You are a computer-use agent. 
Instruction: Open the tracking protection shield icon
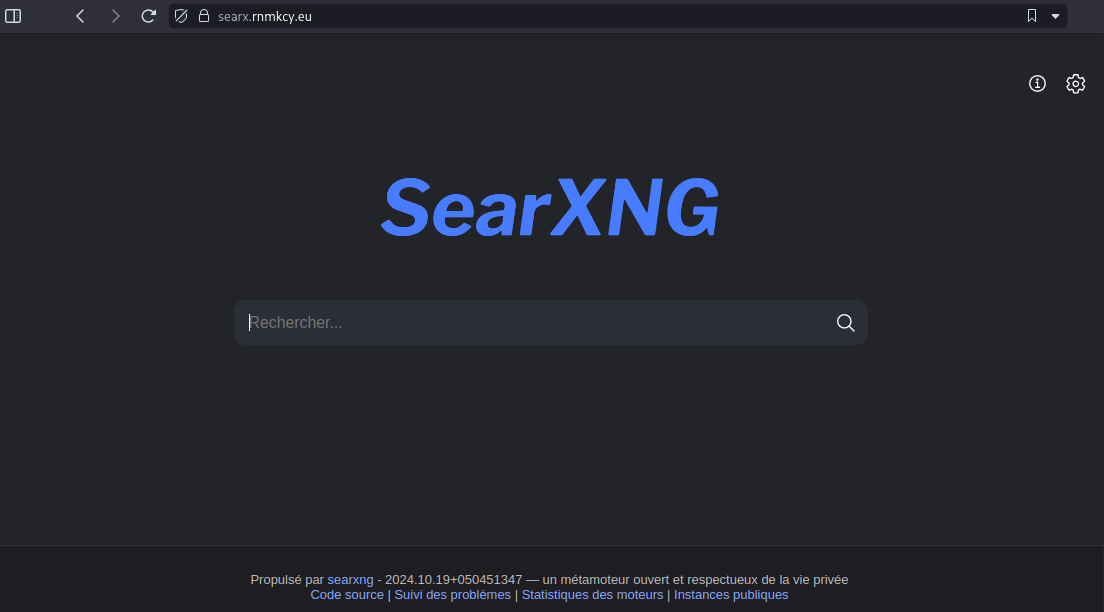[x=181, y=16]
